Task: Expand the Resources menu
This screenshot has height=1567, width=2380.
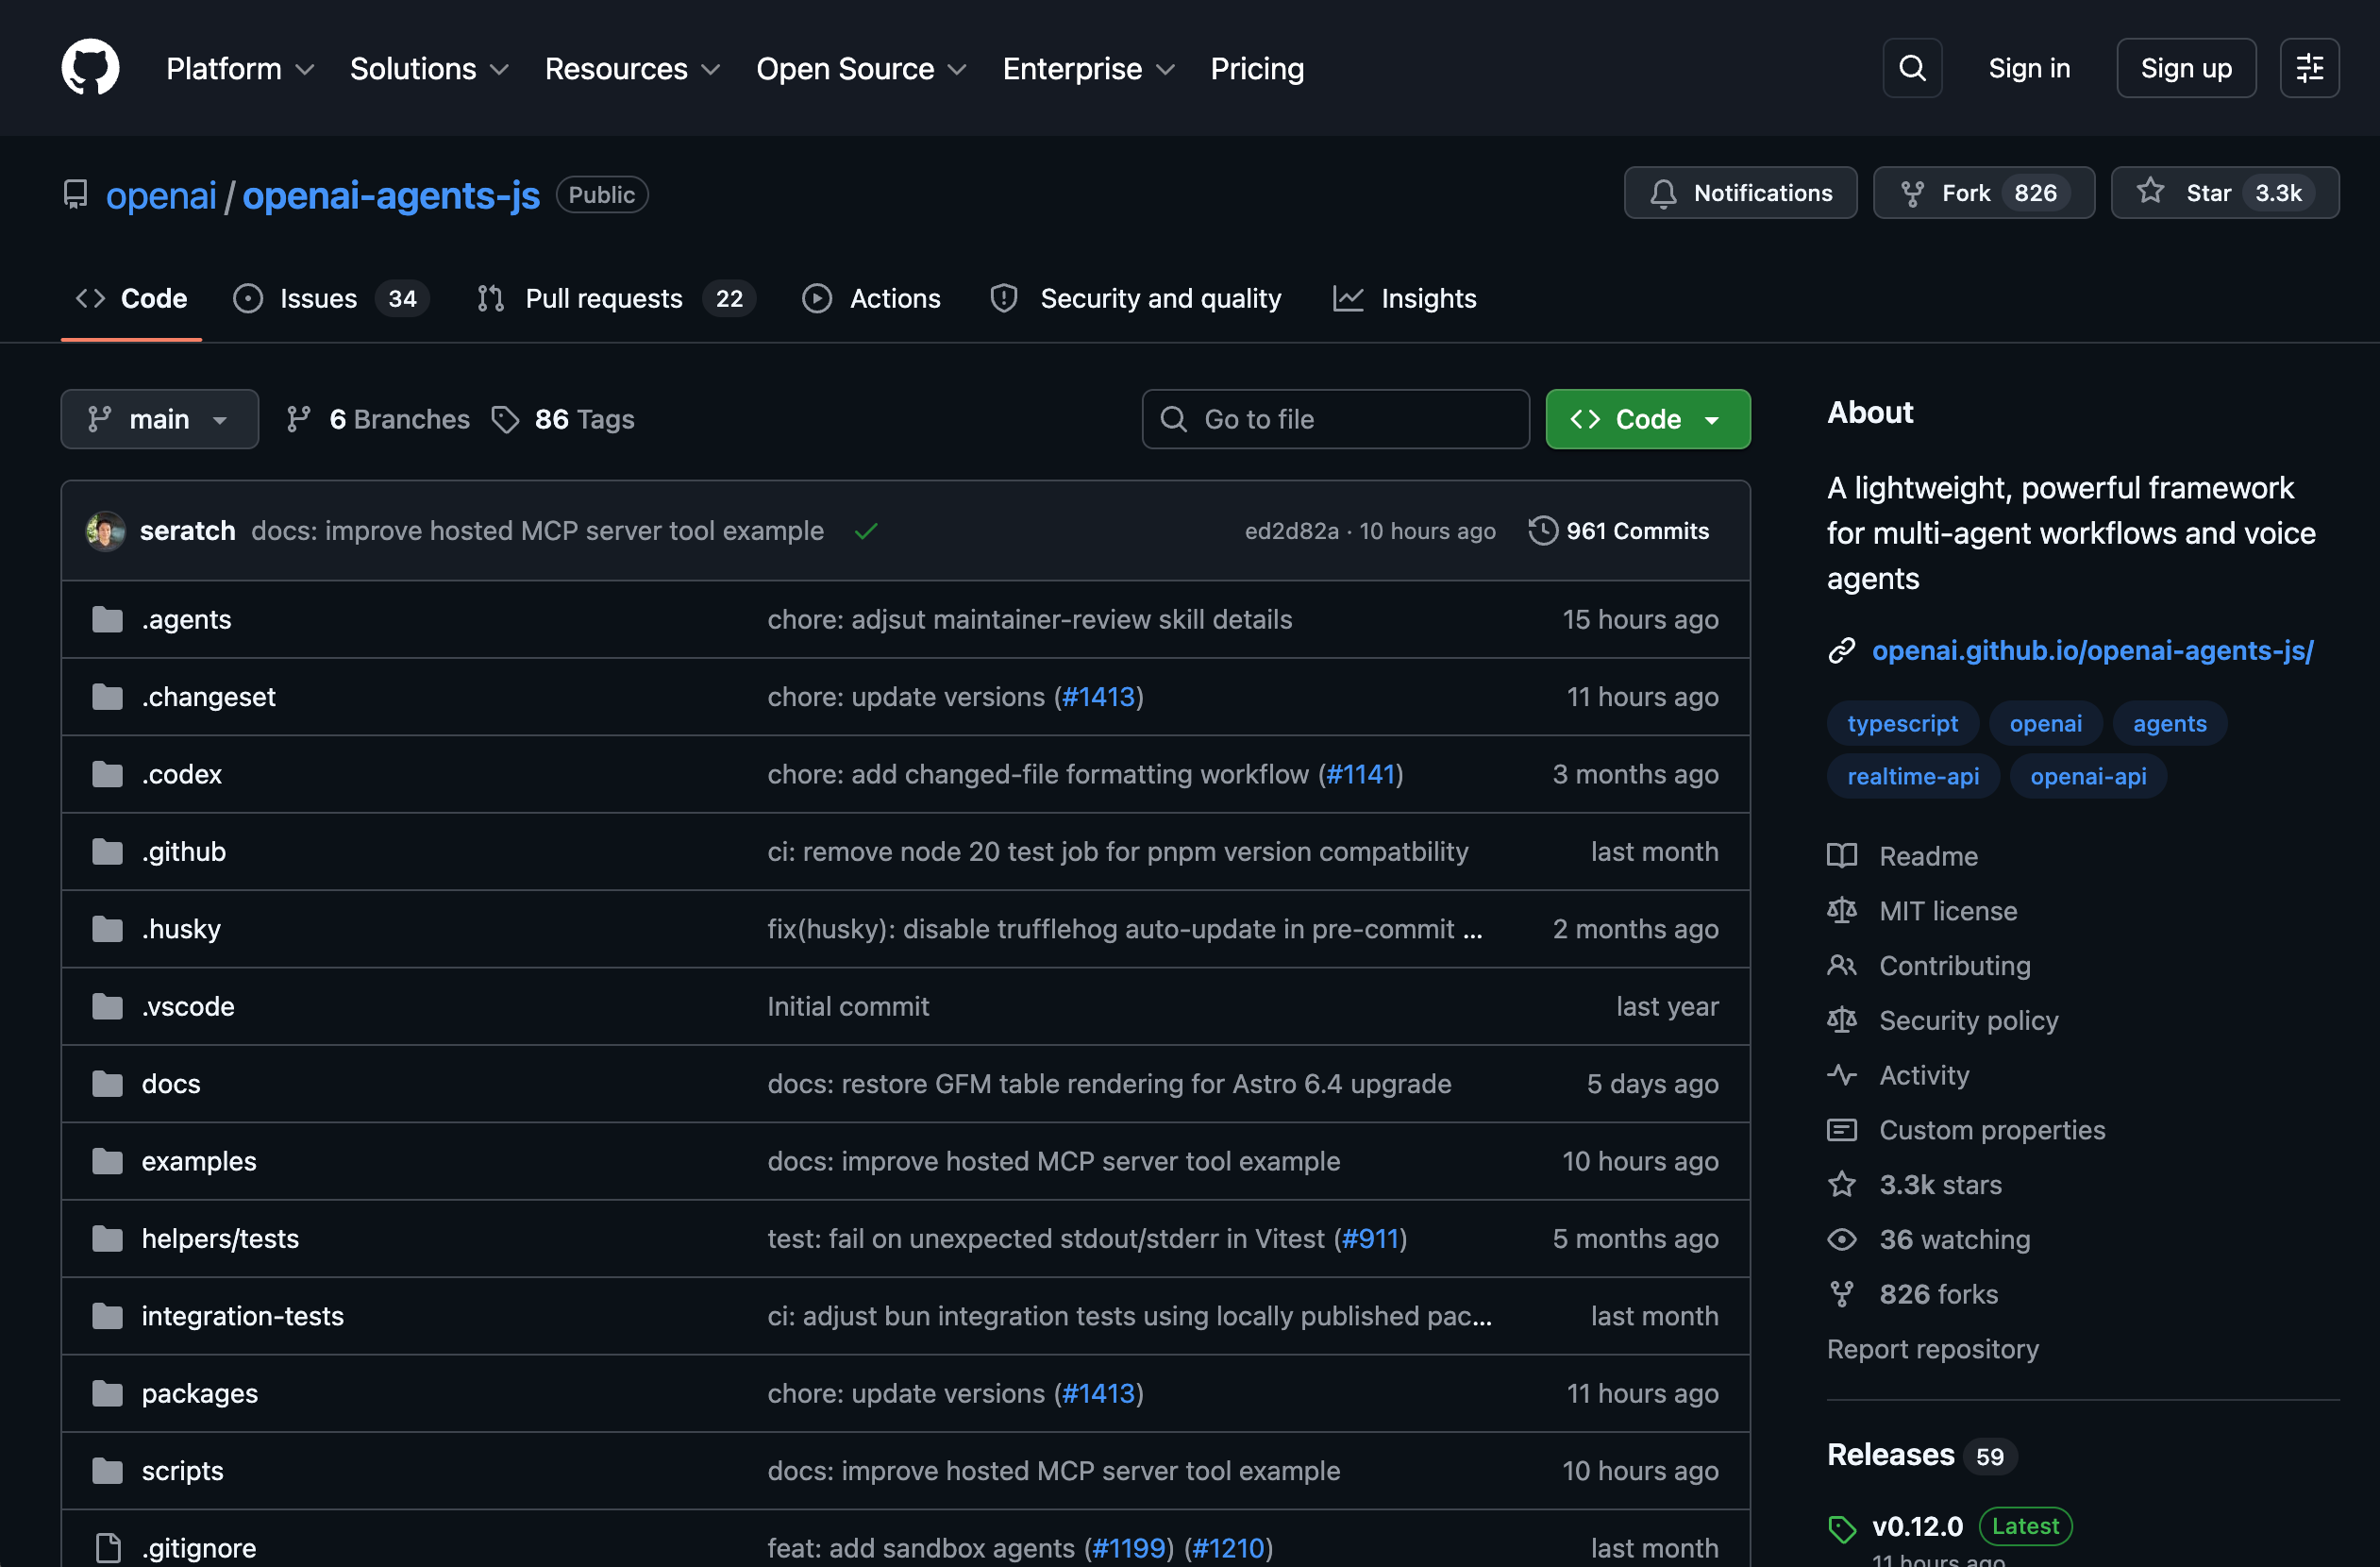Action: coord(632,68)
